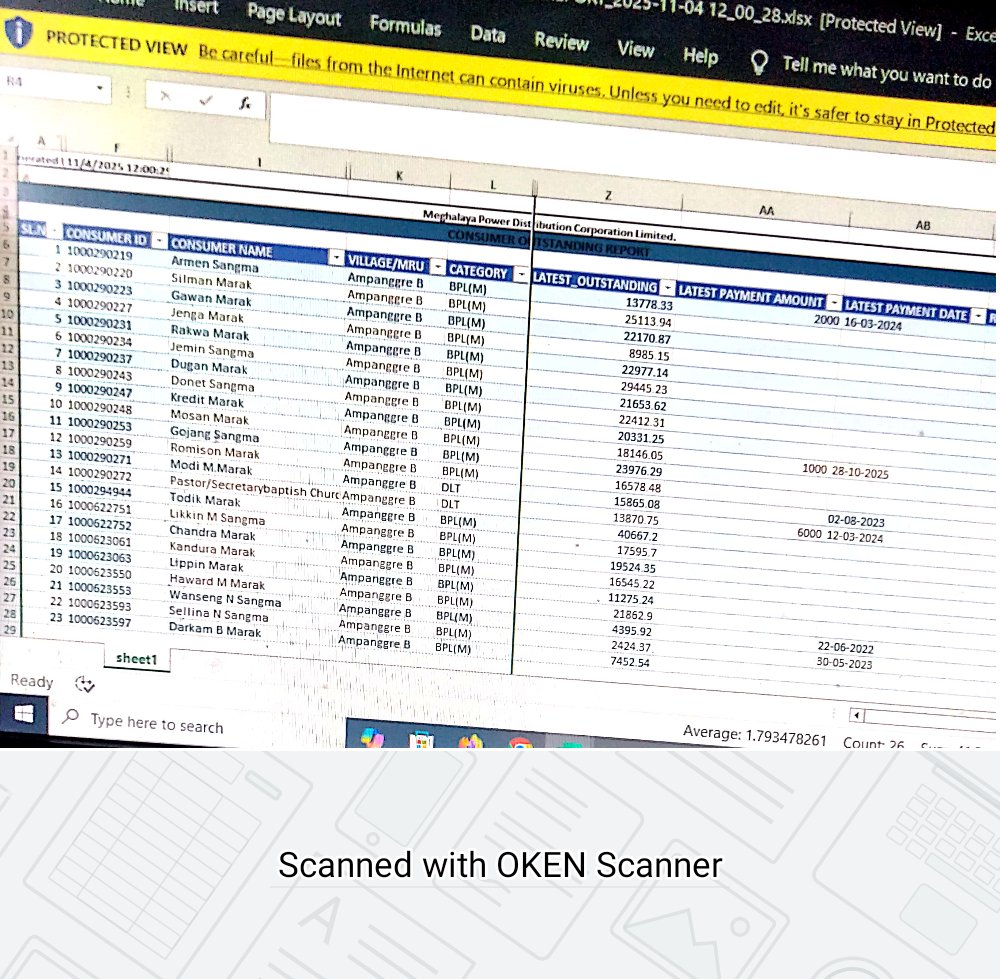Click the payment date 28-10-2025
The image size is (1000, 979).
[860, 473]
